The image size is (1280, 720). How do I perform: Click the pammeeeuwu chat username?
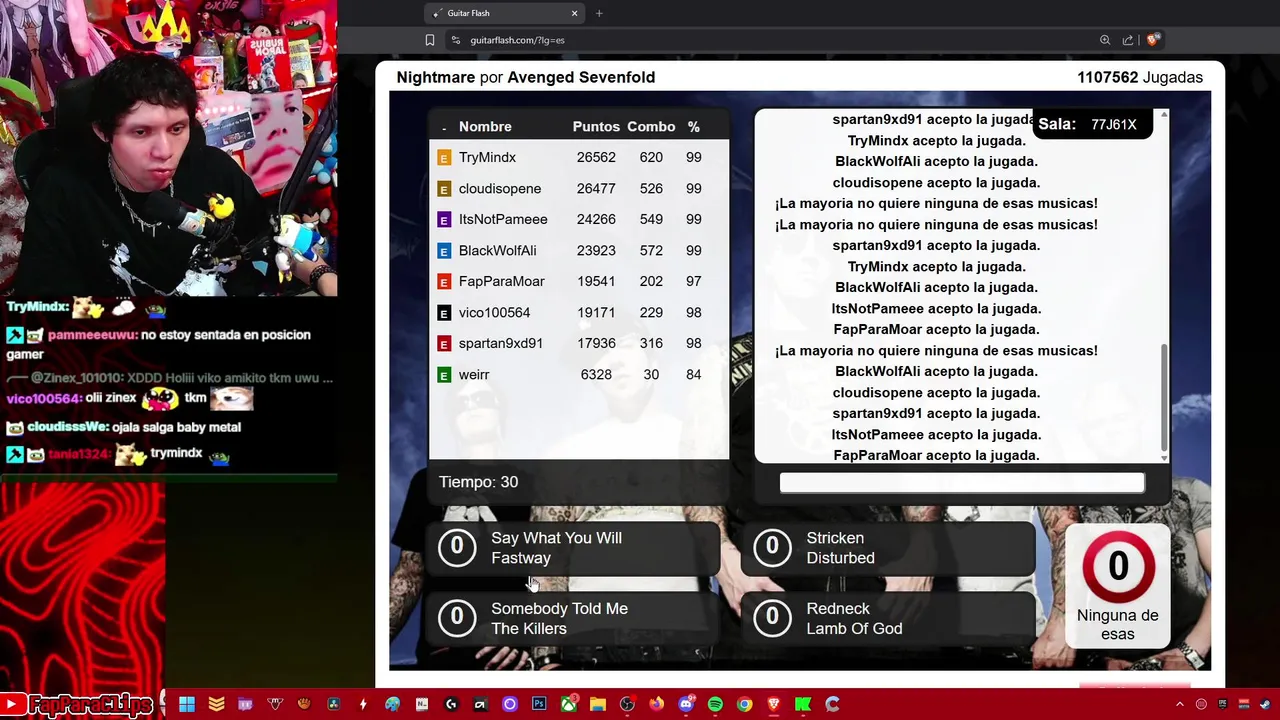[91, 335]
